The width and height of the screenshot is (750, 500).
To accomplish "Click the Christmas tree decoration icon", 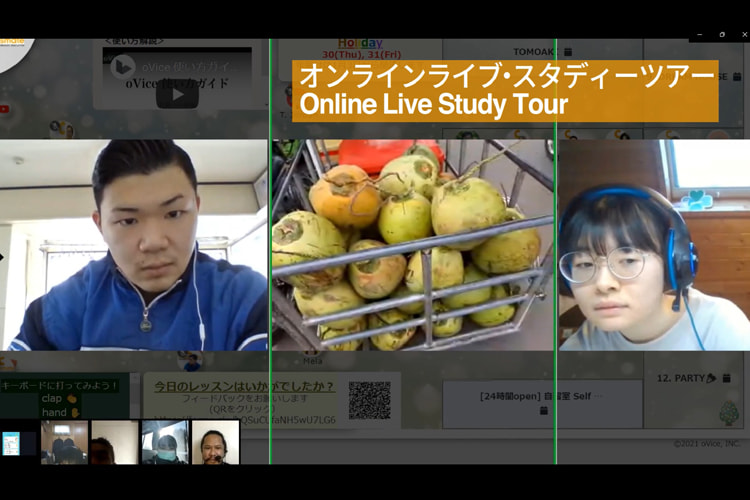I will 728,413.
